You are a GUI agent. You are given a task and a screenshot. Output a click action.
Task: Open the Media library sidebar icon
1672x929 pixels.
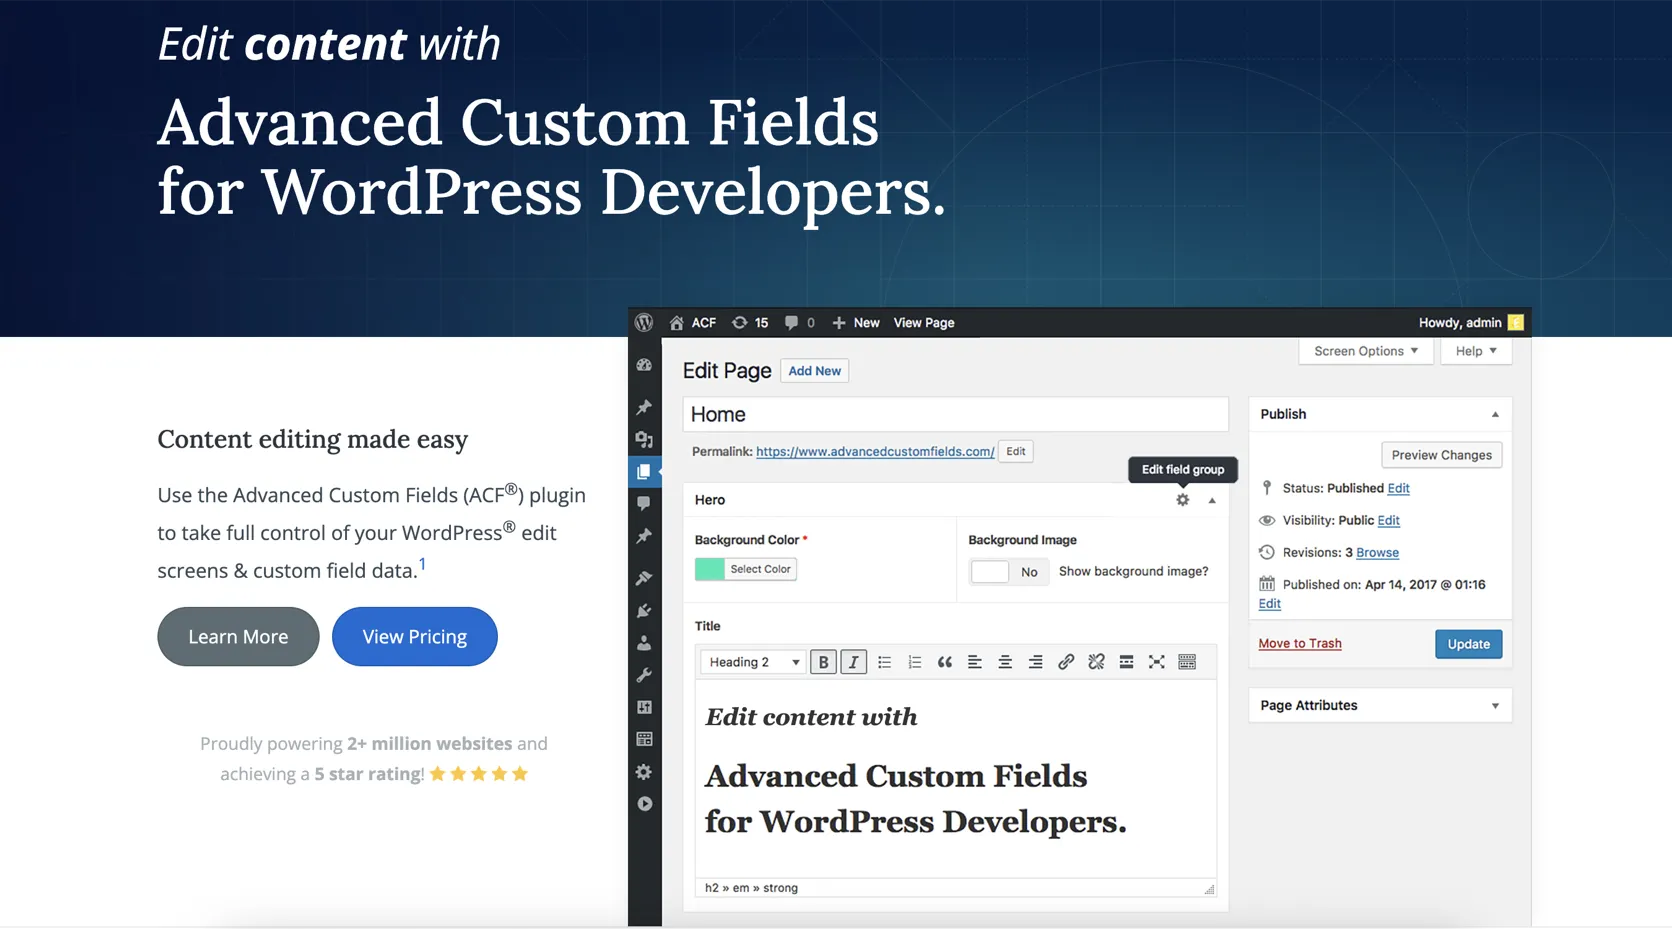point(644,439)
